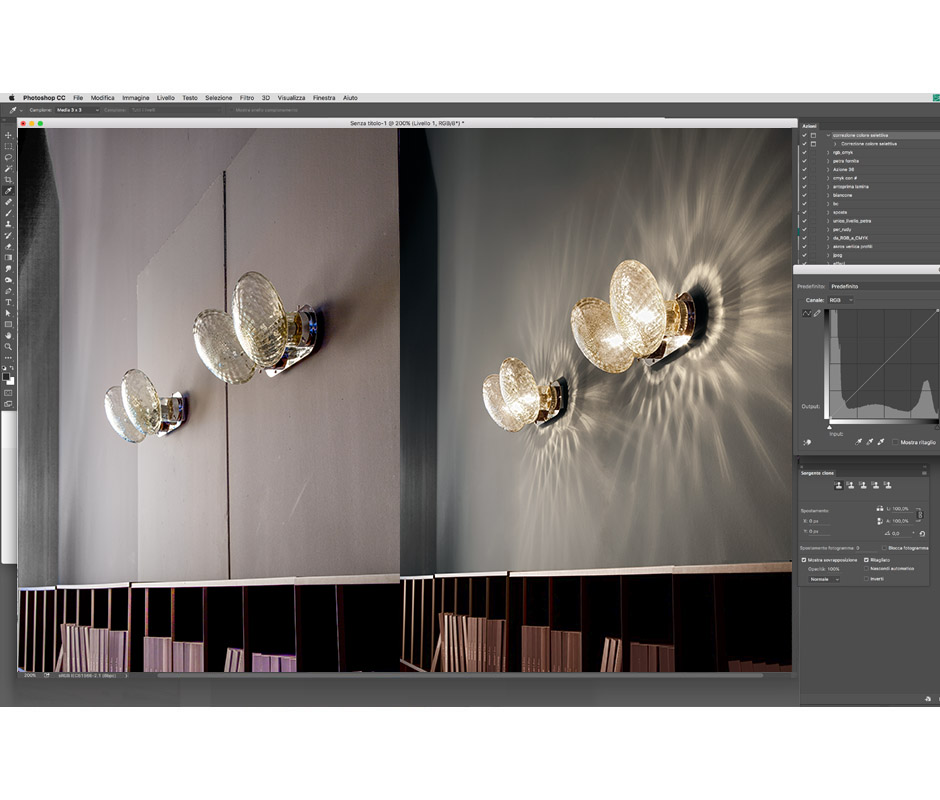The image size is (940, 800).
Task: Open the Normale blend mode dropdown
Action: pyautogui.click(x=824, y=578)
